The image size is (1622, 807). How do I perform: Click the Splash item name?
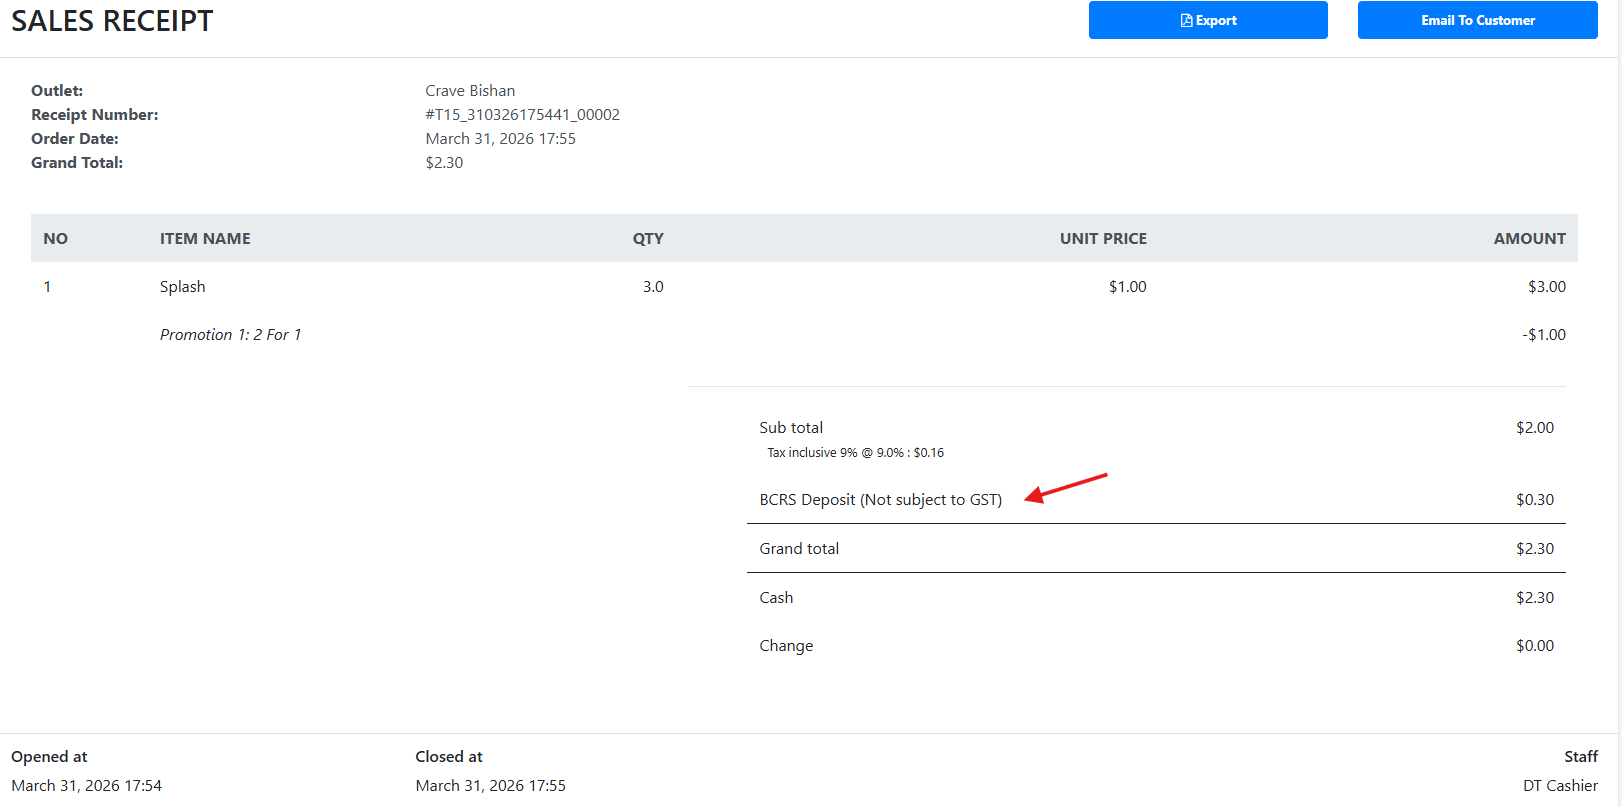pos(182,287)
